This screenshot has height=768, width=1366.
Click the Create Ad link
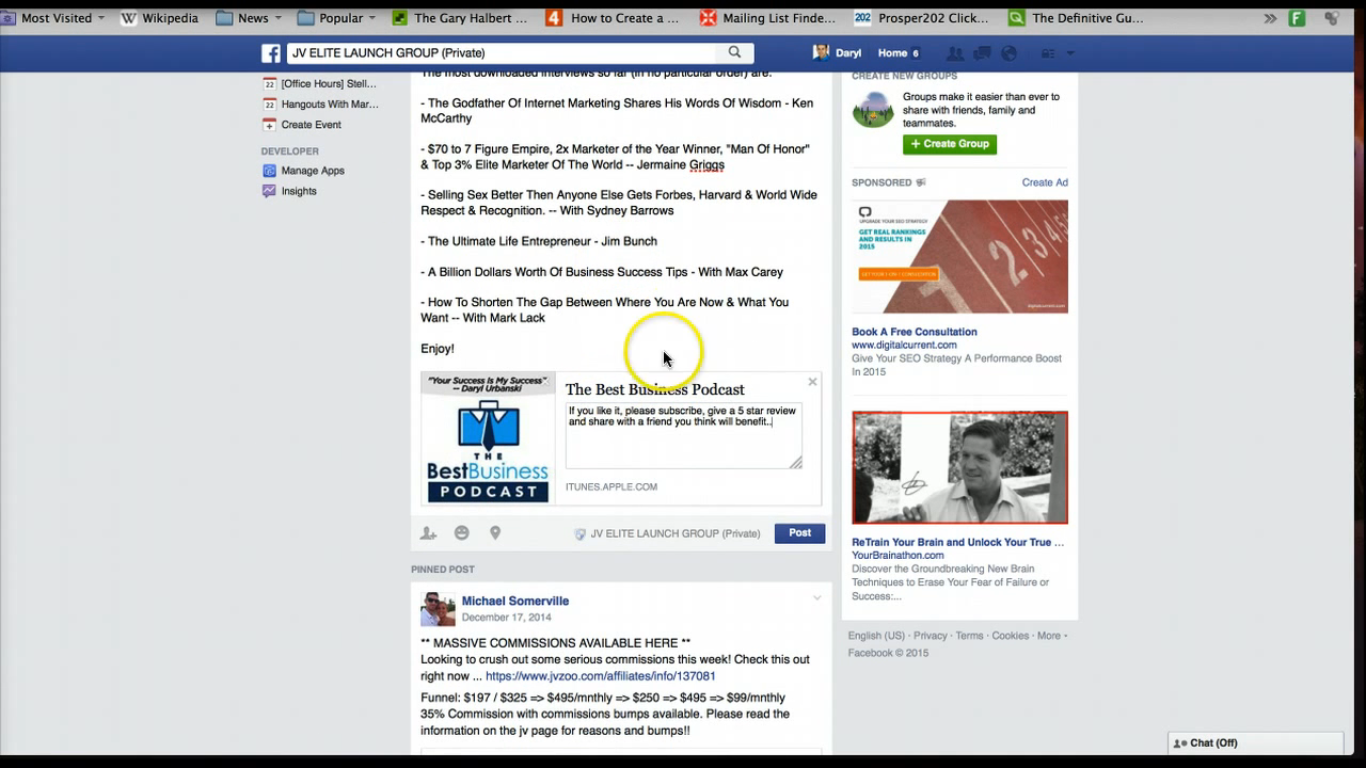1045,183
